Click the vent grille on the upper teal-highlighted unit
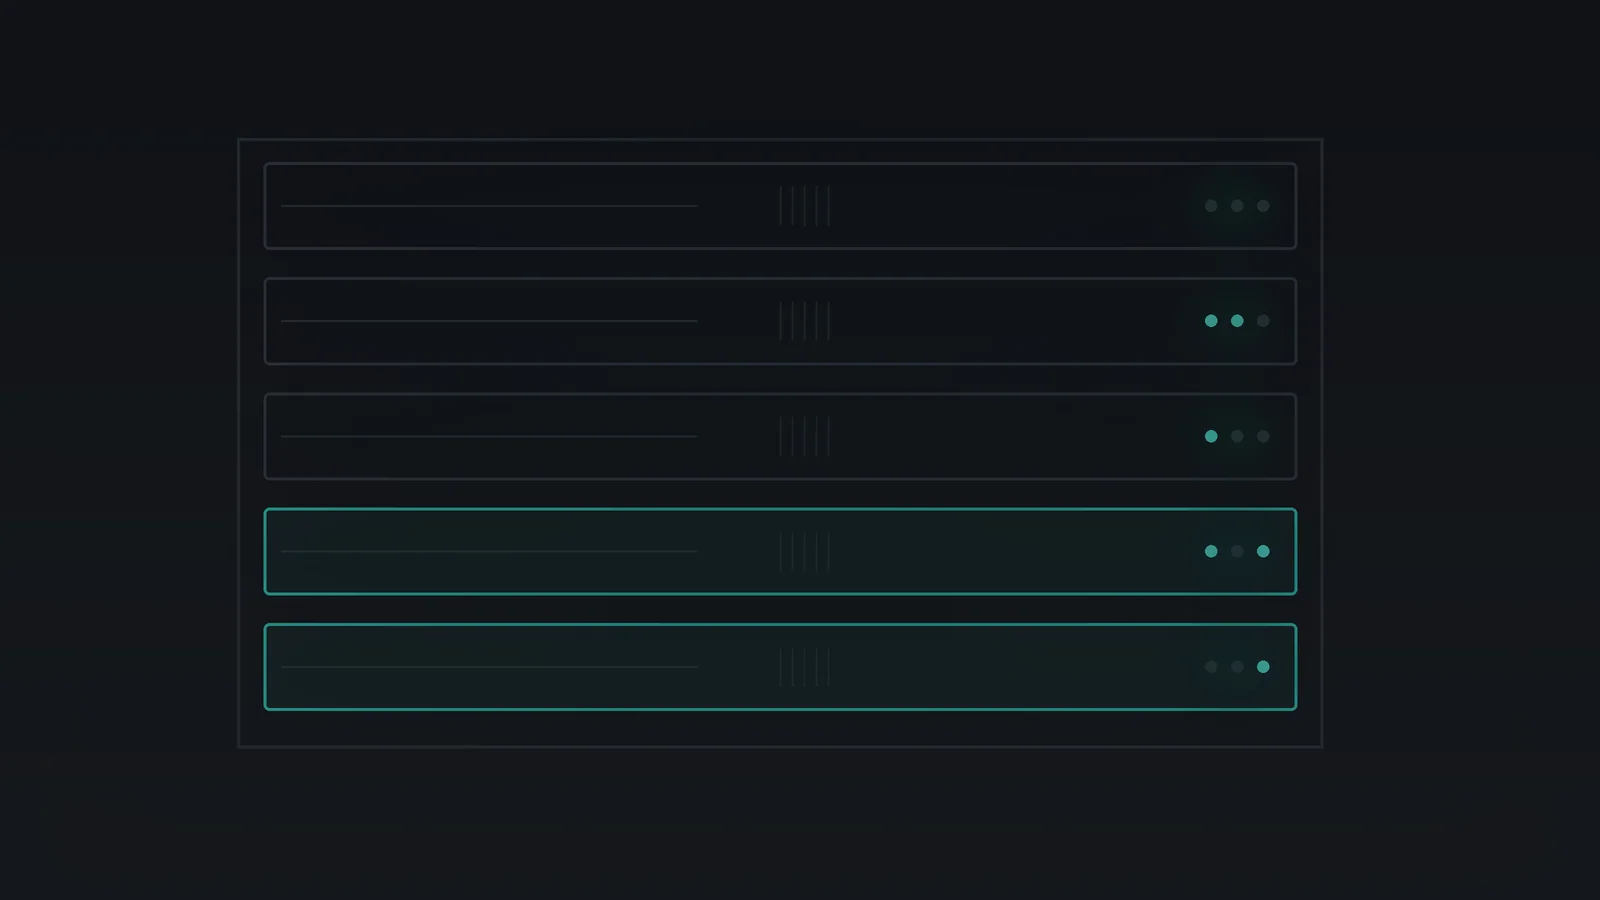 click(x=804, y=552)
